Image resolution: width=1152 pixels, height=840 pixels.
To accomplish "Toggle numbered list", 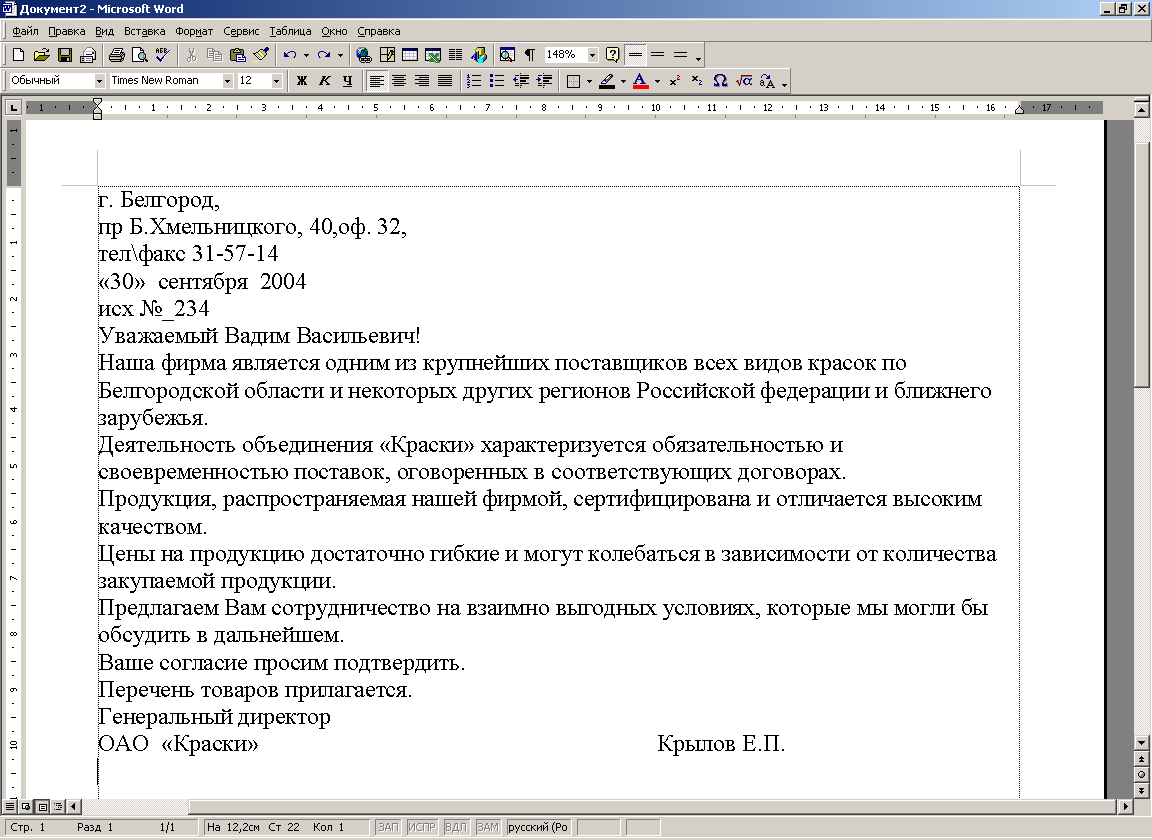I will coord(475,81).
